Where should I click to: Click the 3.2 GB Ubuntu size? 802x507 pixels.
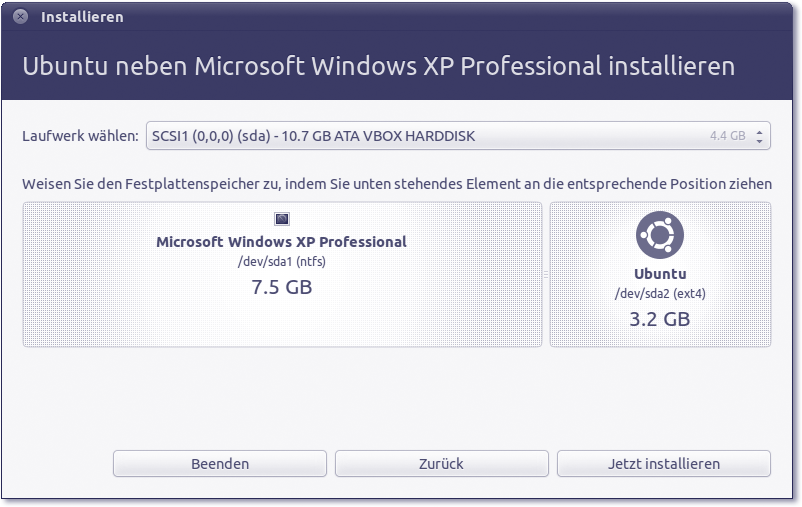(x=660, y=319)
